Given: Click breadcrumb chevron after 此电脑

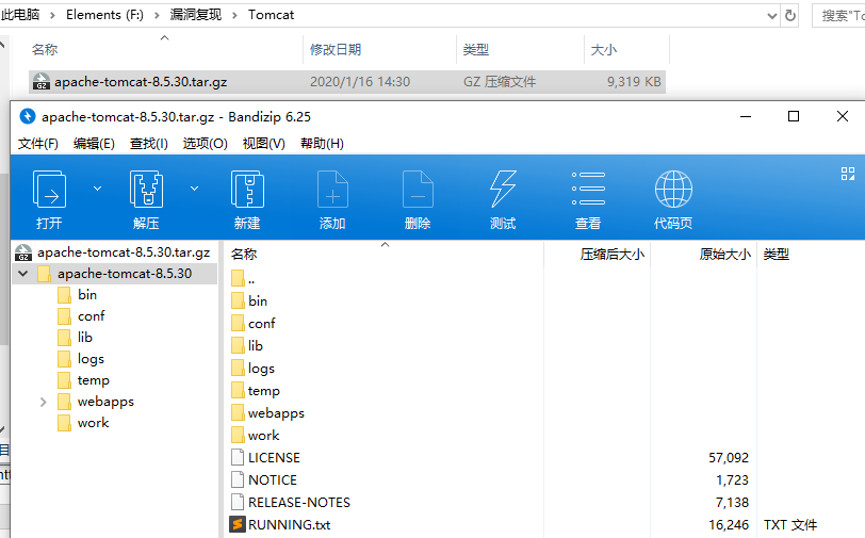Looking at the screenshot, I should (x=52, y=15).
